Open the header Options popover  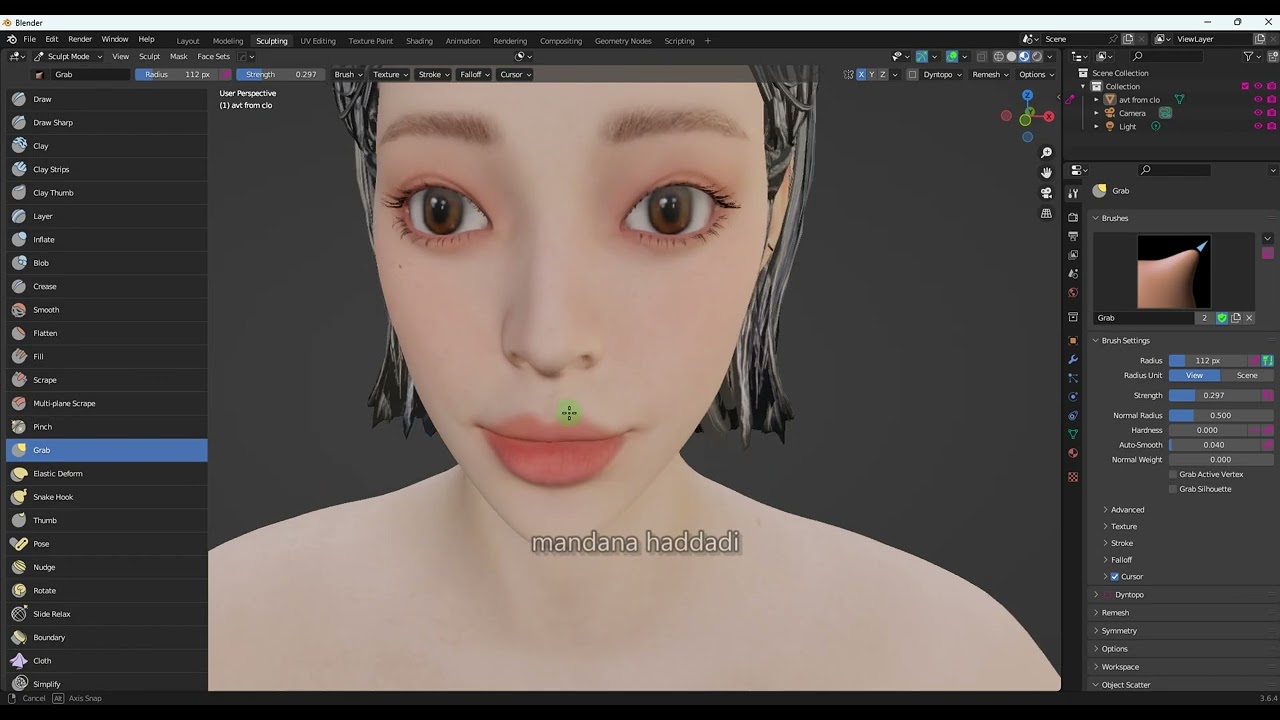1036,74
